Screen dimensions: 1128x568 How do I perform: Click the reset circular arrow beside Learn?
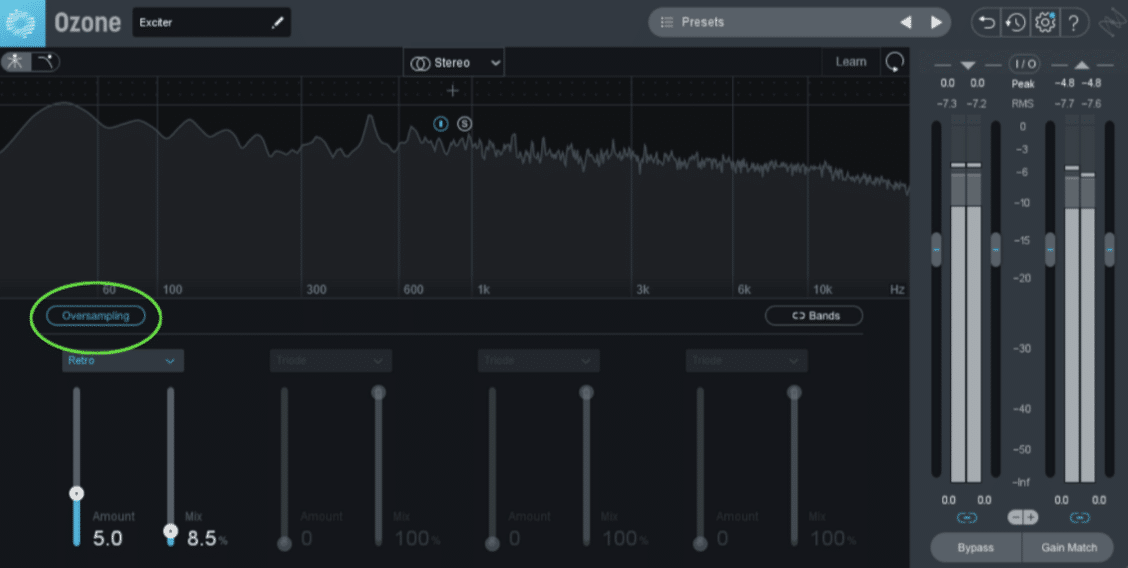coord(894,63)
